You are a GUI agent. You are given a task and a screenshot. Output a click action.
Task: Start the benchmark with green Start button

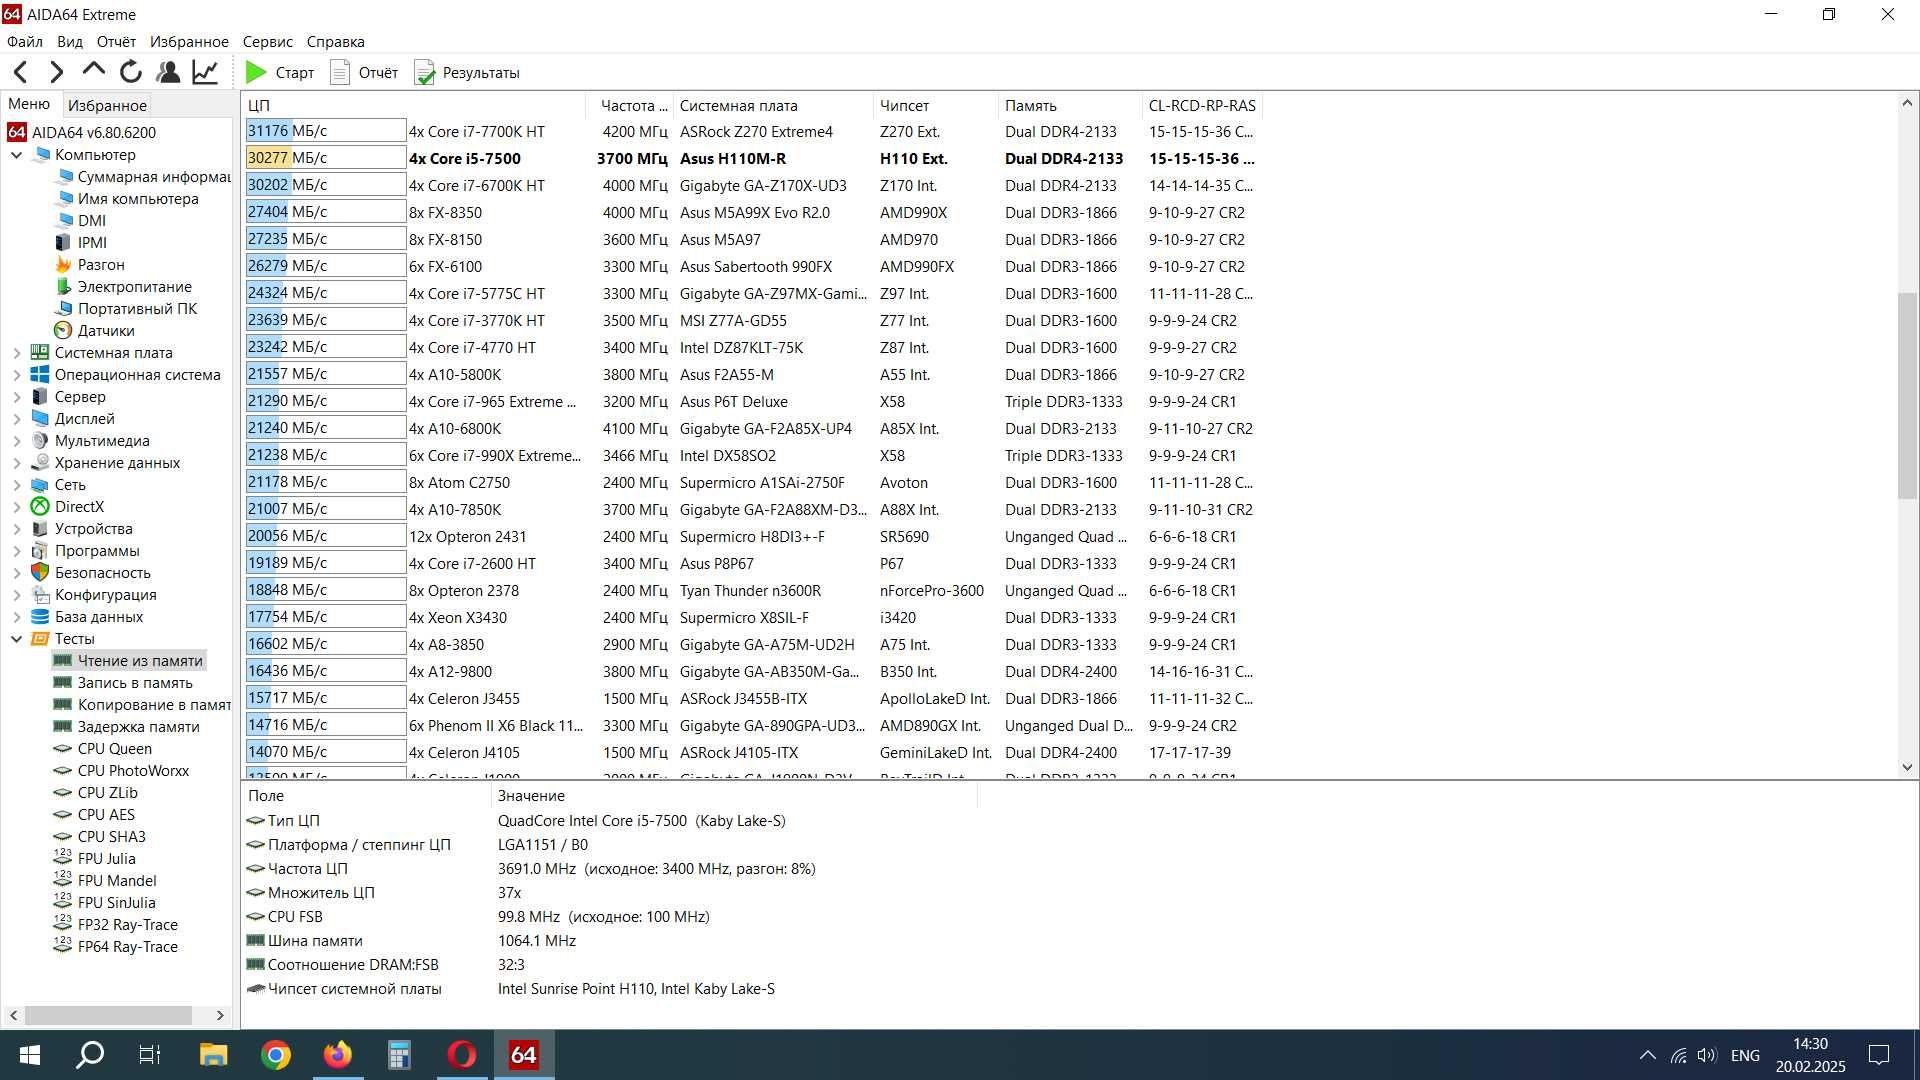tap(280, 72)
